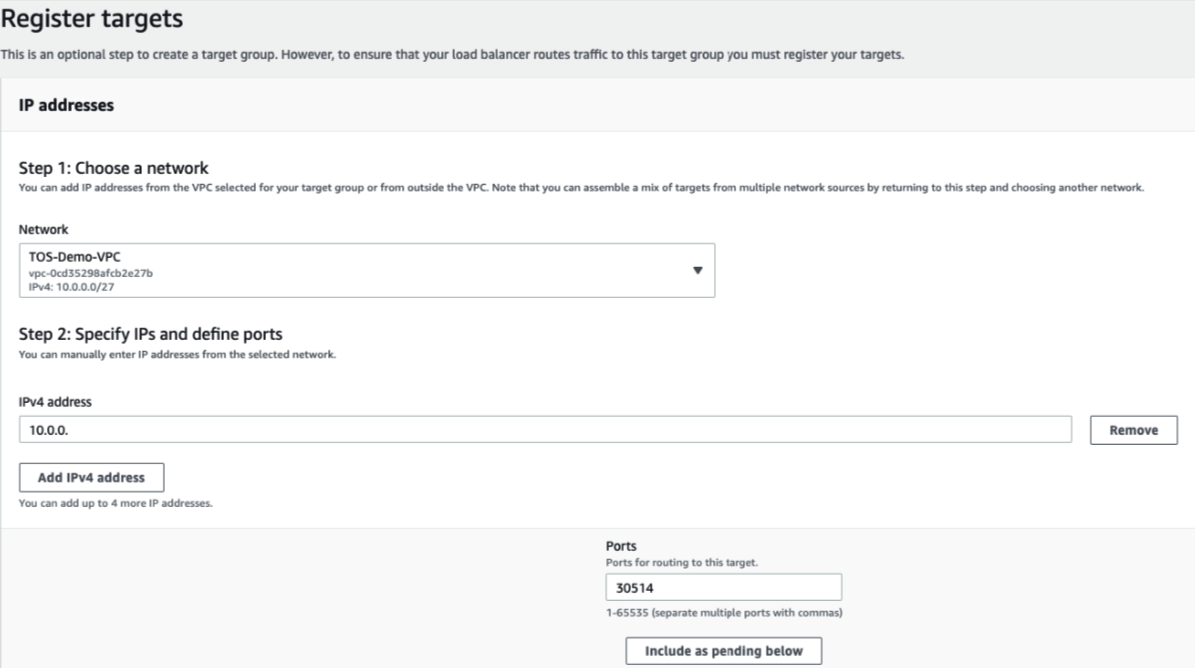Click the IP addresses section header
Image resolution: width=1195 pixels, height=668 pixels.
click(x=66, y=105)
